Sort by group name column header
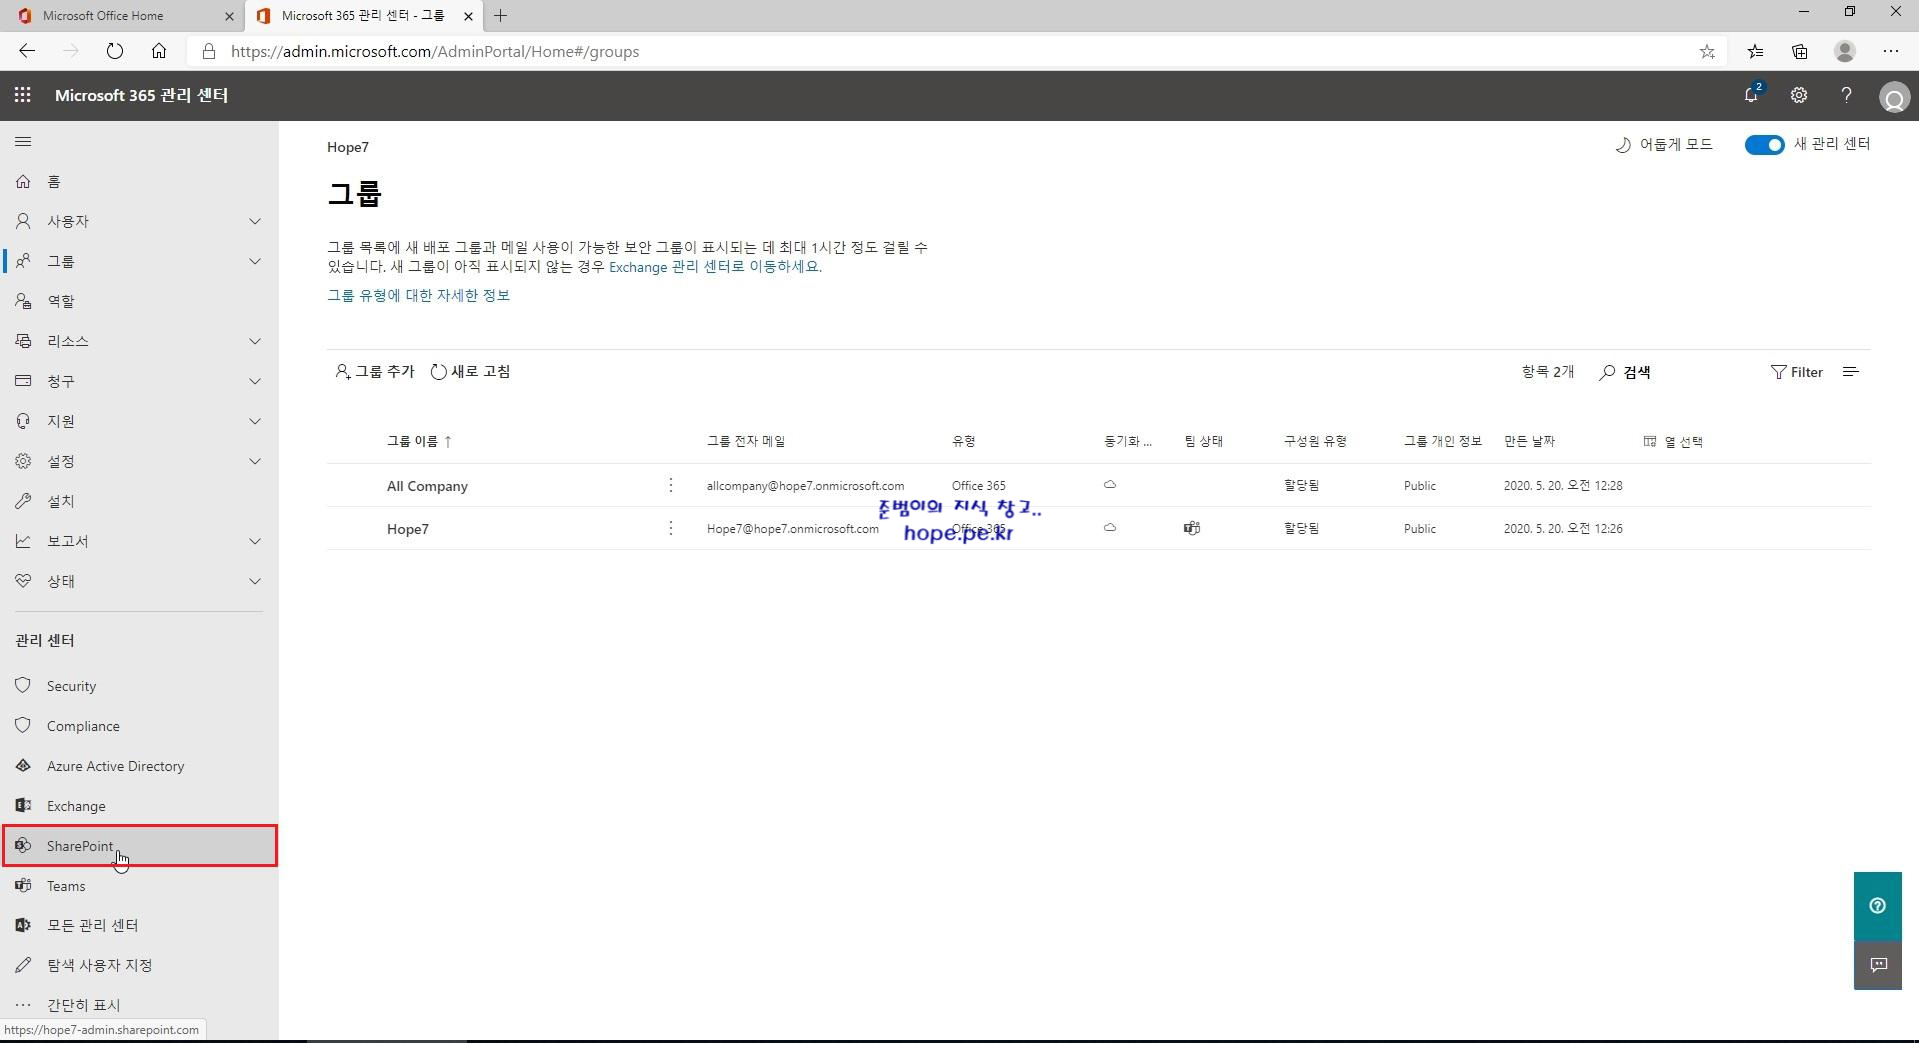Screen dimensions: 1919x1043 (x=419, y=441)
